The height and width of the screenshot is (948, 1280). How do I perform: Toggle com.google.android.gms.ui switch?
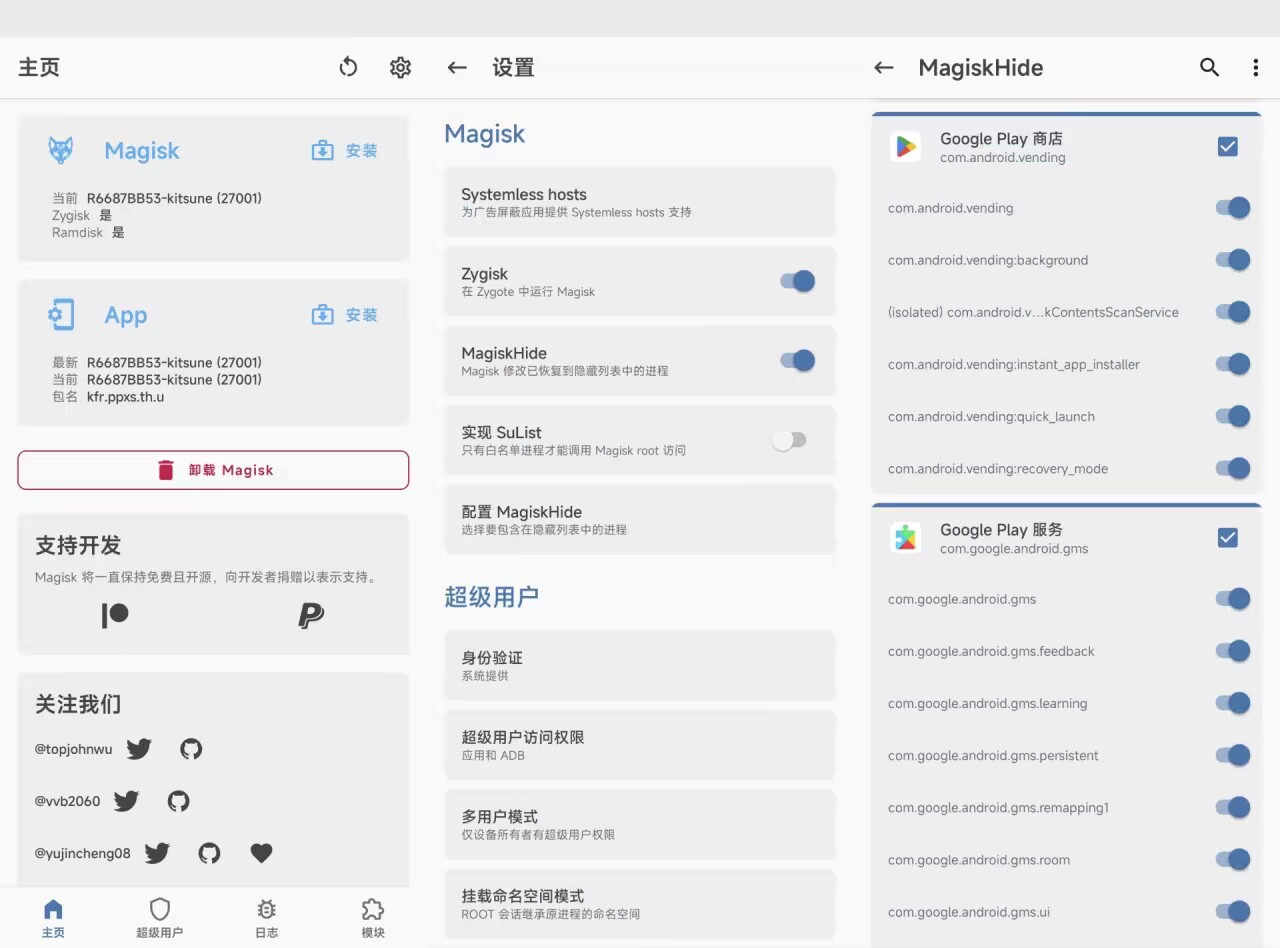tap(1233, 911)
